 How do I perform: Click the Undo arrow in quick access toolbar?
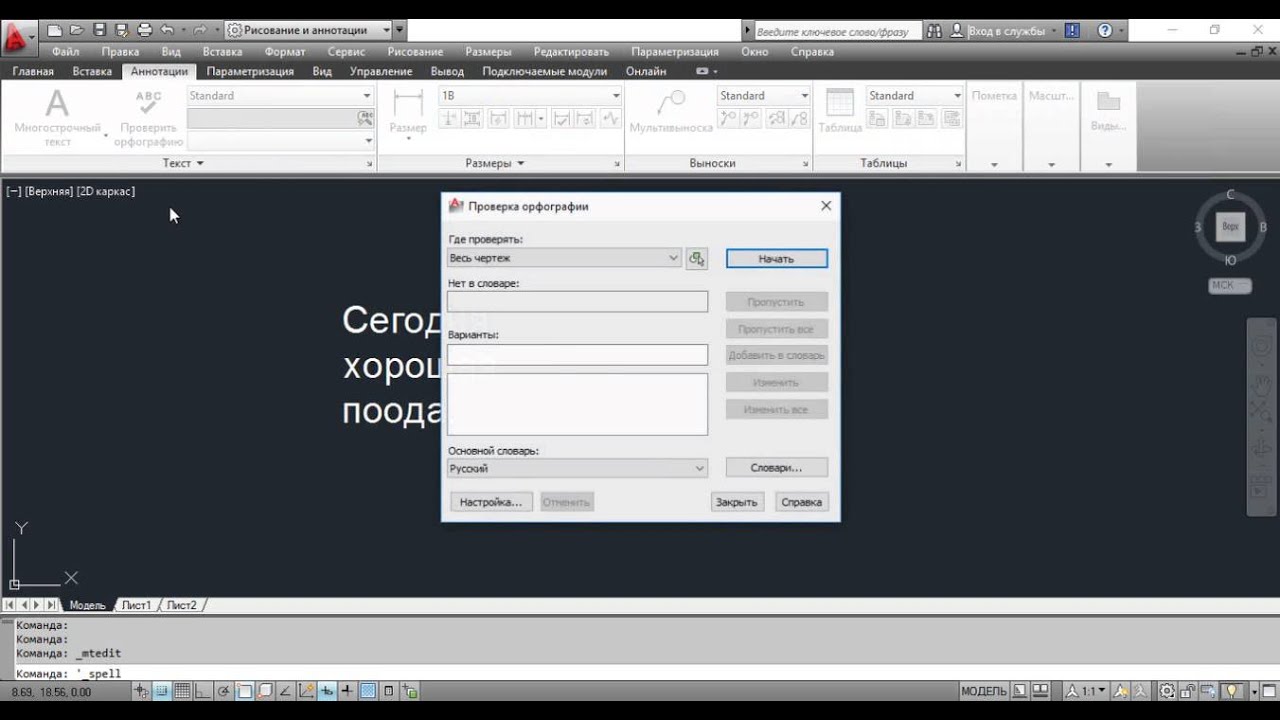pyautogui.click(x=167, y=31)
